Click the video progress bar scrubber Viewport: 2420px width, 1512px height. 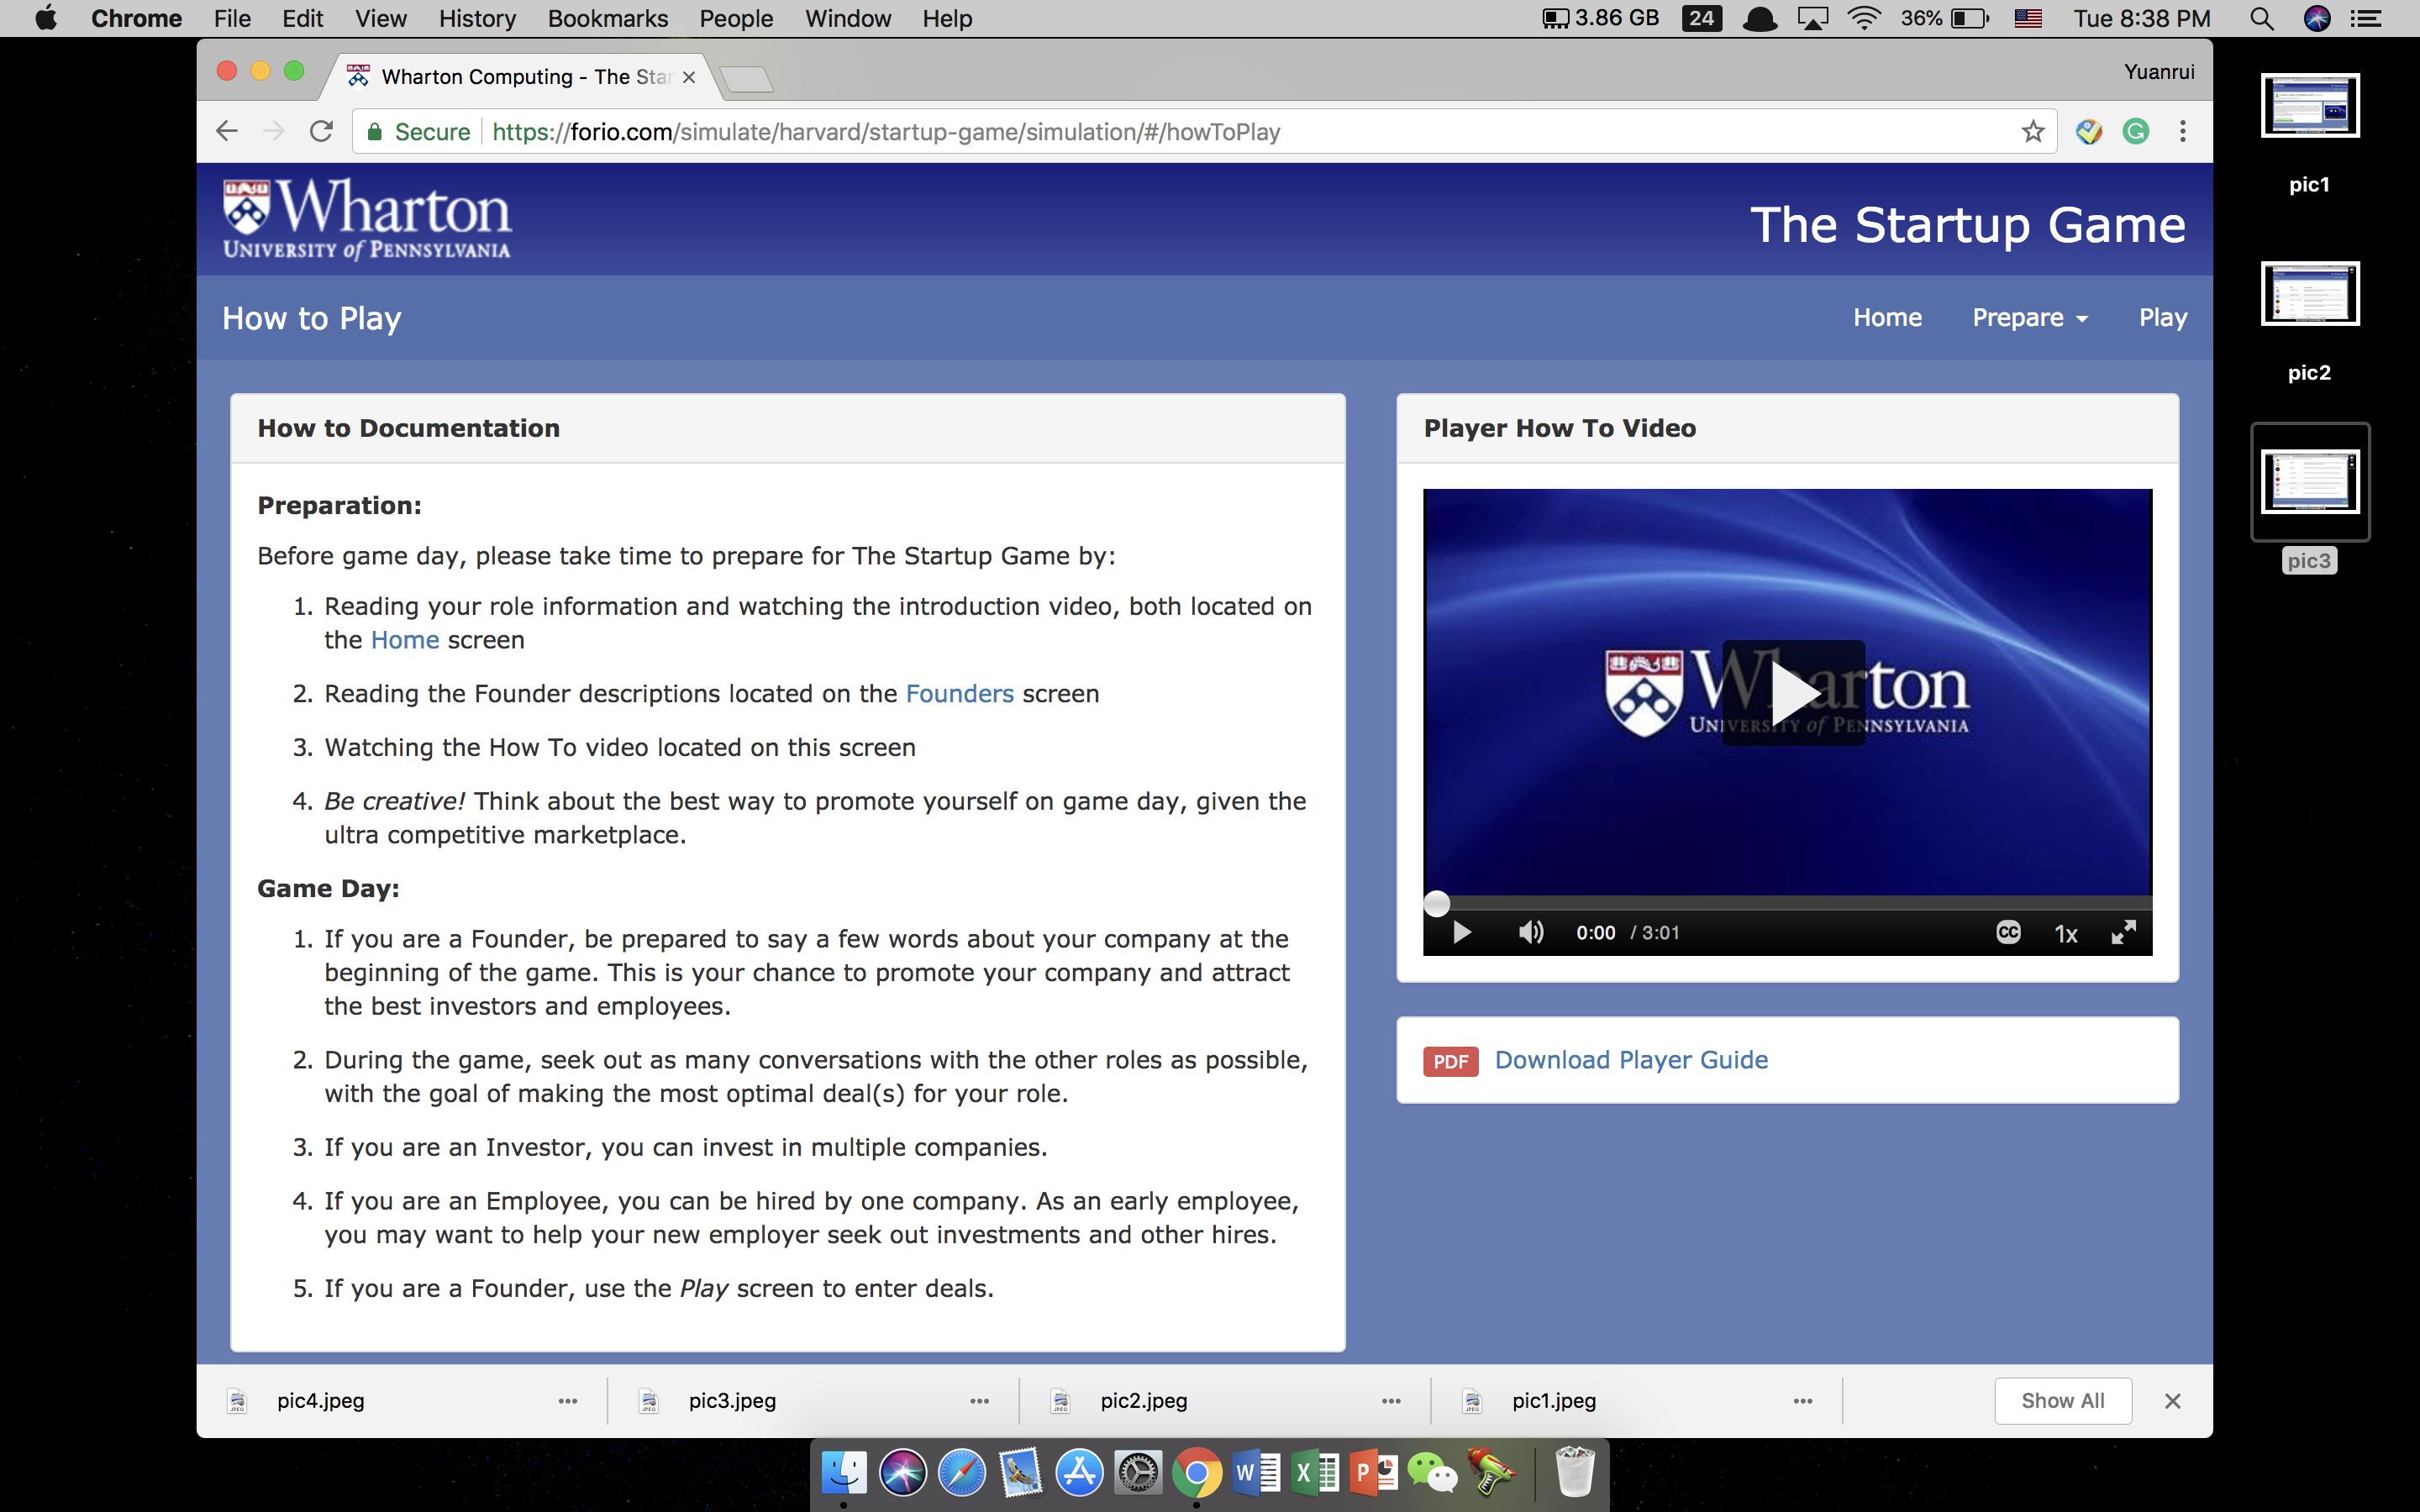1436,903
